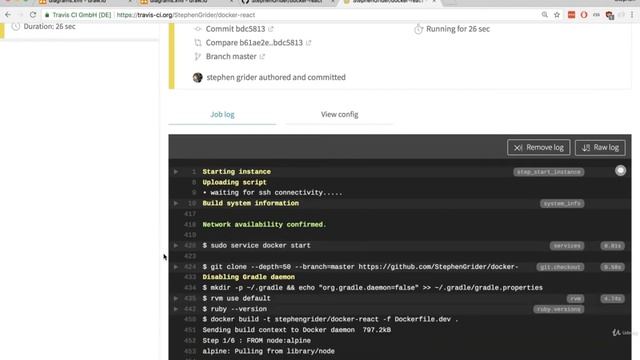640x360 pixels.
Task: Open the red extension icon in toolbar
Action: [571, 15]
